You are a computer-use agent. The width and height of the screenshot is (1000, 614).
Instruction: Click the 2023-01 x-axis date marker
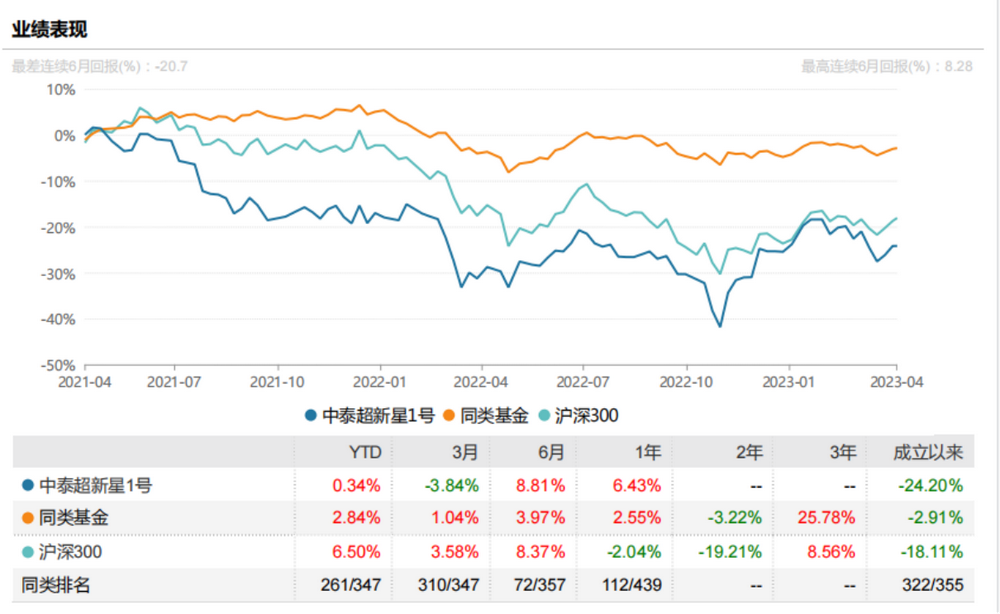(790, 382)
